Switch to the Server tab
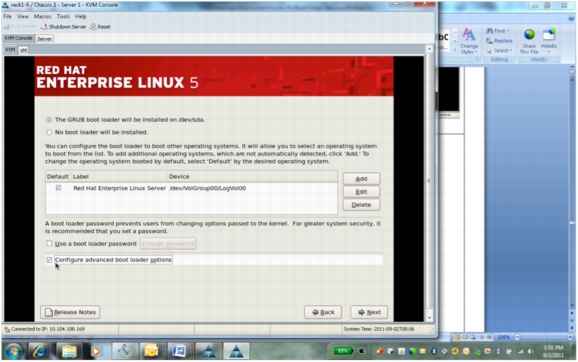 (x=44, y=38)
